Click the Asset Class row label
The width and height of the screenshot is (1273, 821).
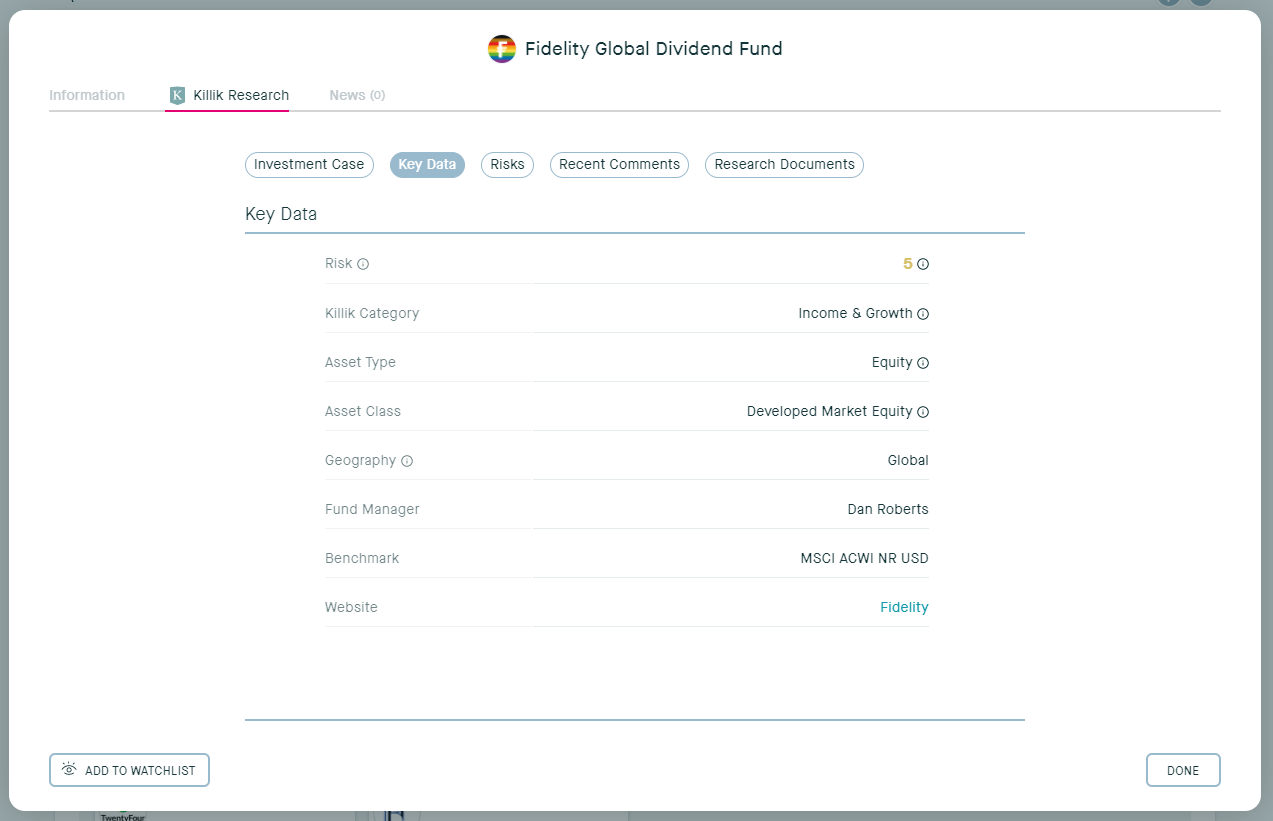point(363,411)
